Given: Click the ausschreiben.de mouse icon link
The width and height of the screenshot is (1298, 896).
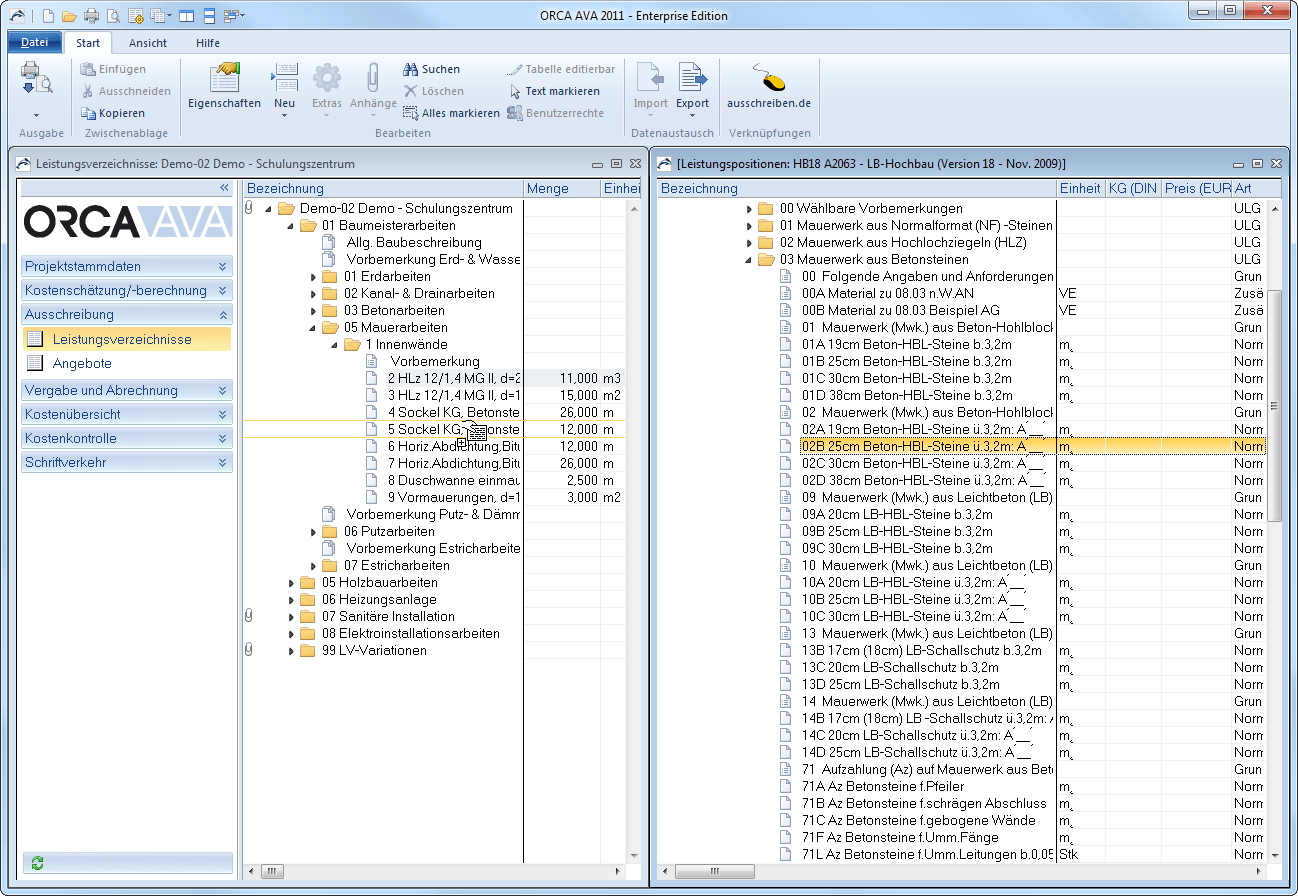Looking at the screenshot, I should pyautogui.click(x=768, y=86).
